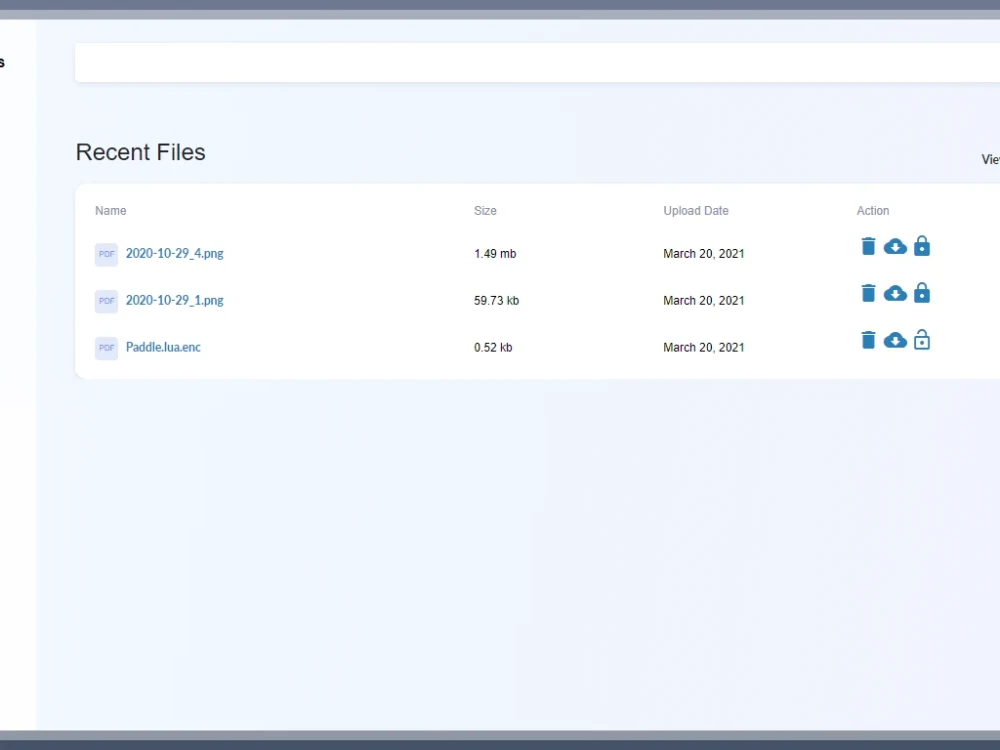Click the upload date of Paddle.lua.enc
Screen dimensions: 1000x750
703,348
